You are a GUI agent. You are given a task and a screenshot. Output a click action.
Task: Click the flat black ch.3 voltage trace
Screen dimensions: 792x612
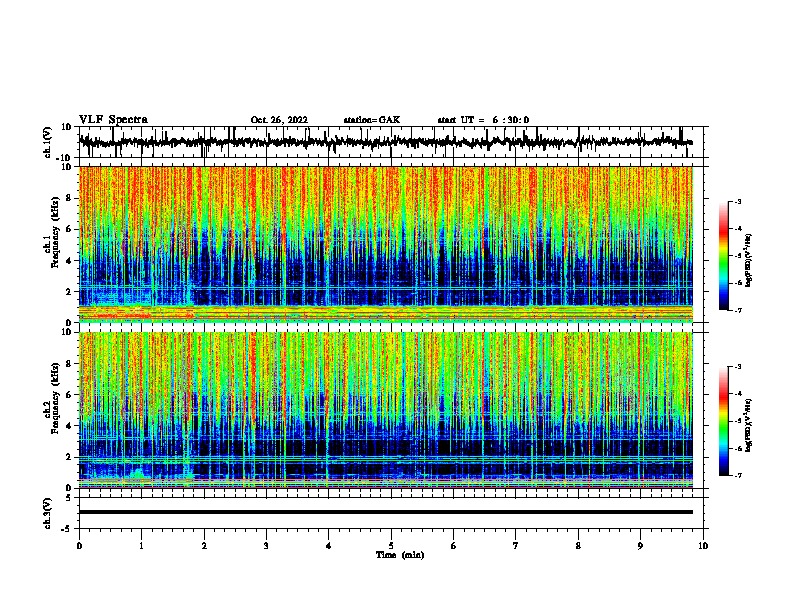(385, 512)
